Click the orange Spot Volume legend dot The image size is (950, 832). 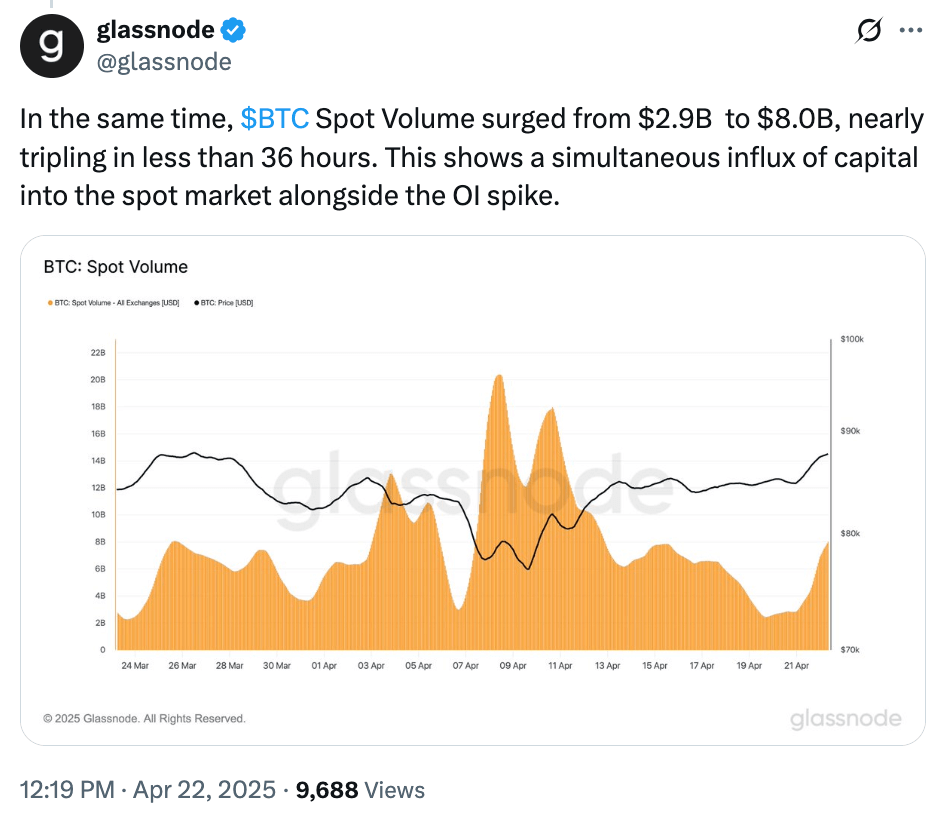point(49,302)
